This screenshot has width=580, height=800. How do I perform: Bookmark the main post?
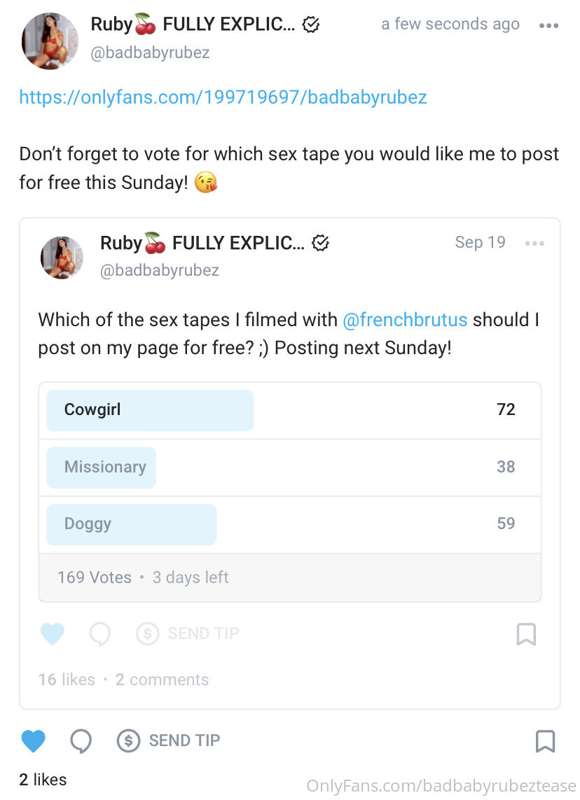coord(545,741)
